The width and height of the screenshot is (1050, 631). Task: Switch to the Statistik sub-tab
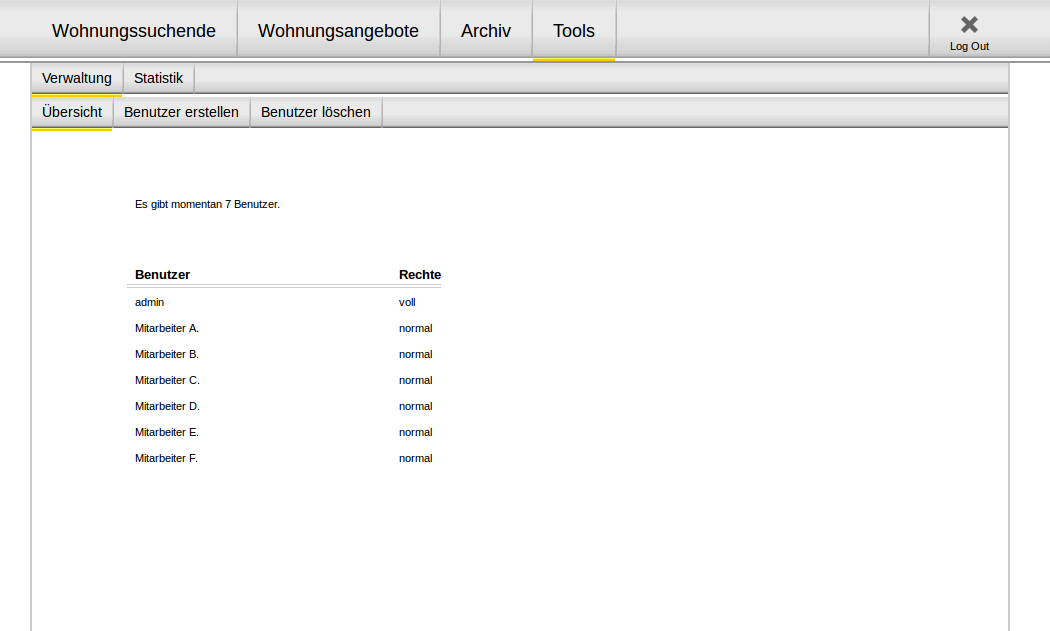click(159, 78)
